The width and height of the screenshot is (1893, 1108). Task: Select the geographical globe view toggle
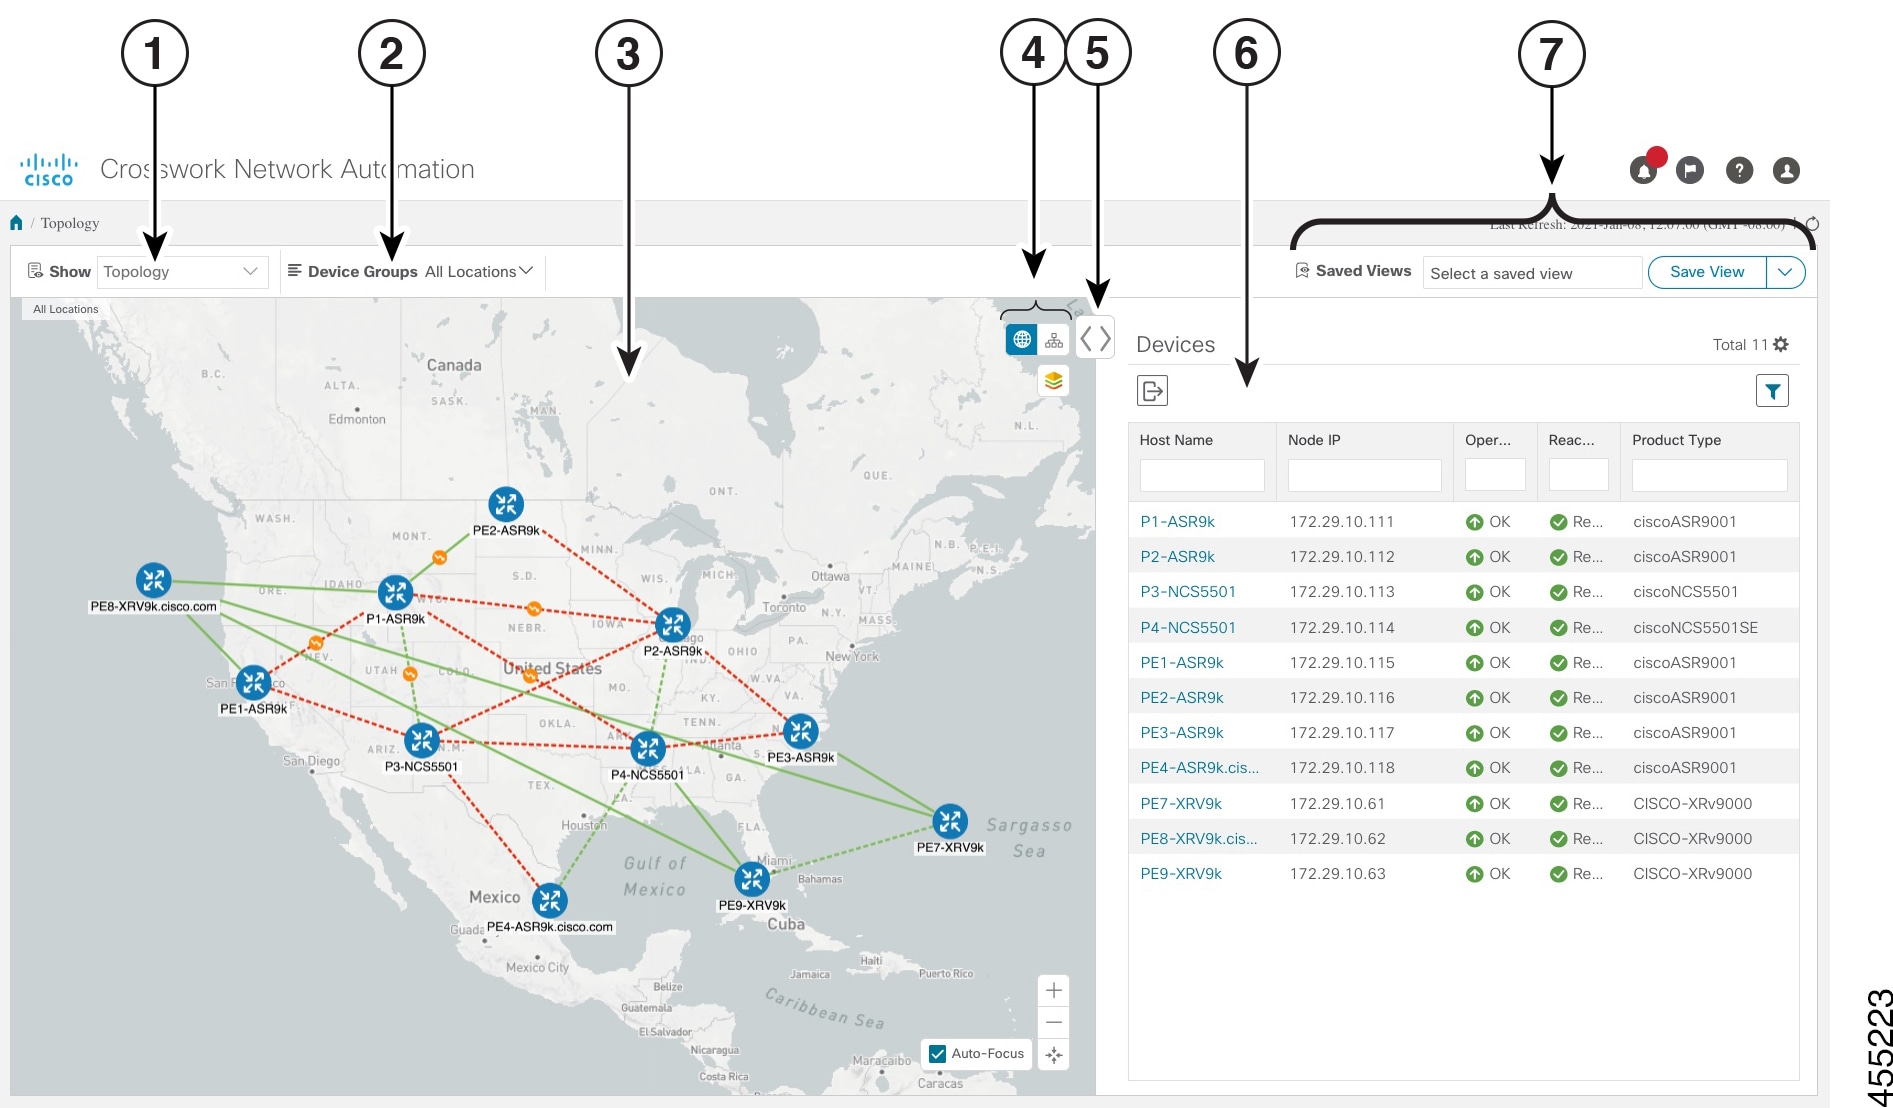pyautogui.click(x=1021, y=339)
